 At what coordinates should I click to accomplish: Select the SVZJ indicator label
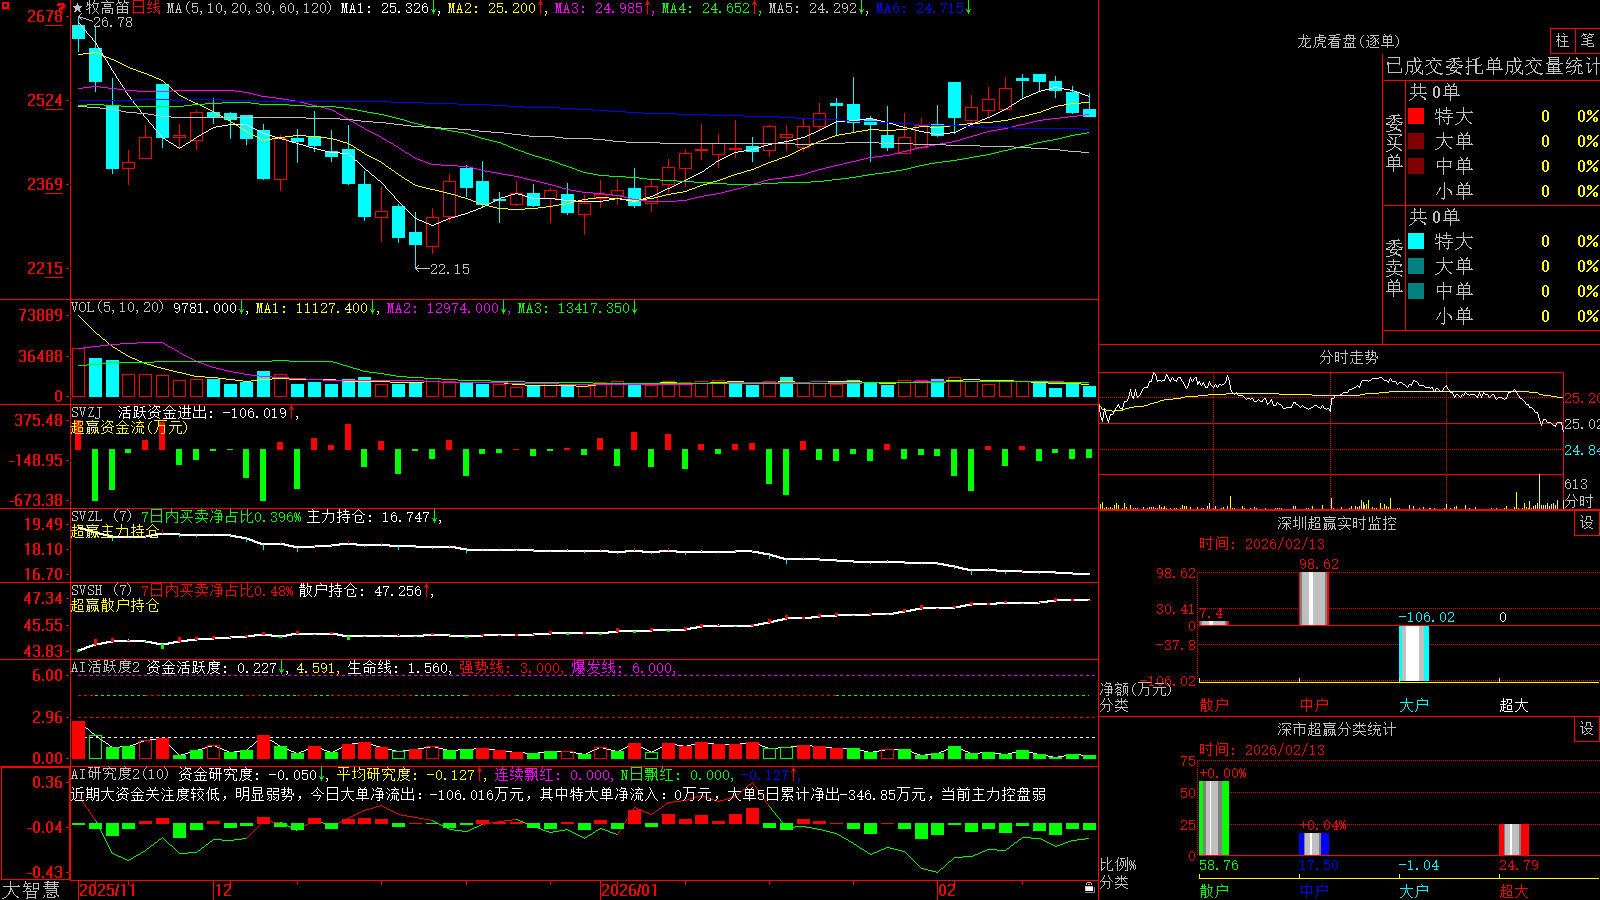[87, 412]
